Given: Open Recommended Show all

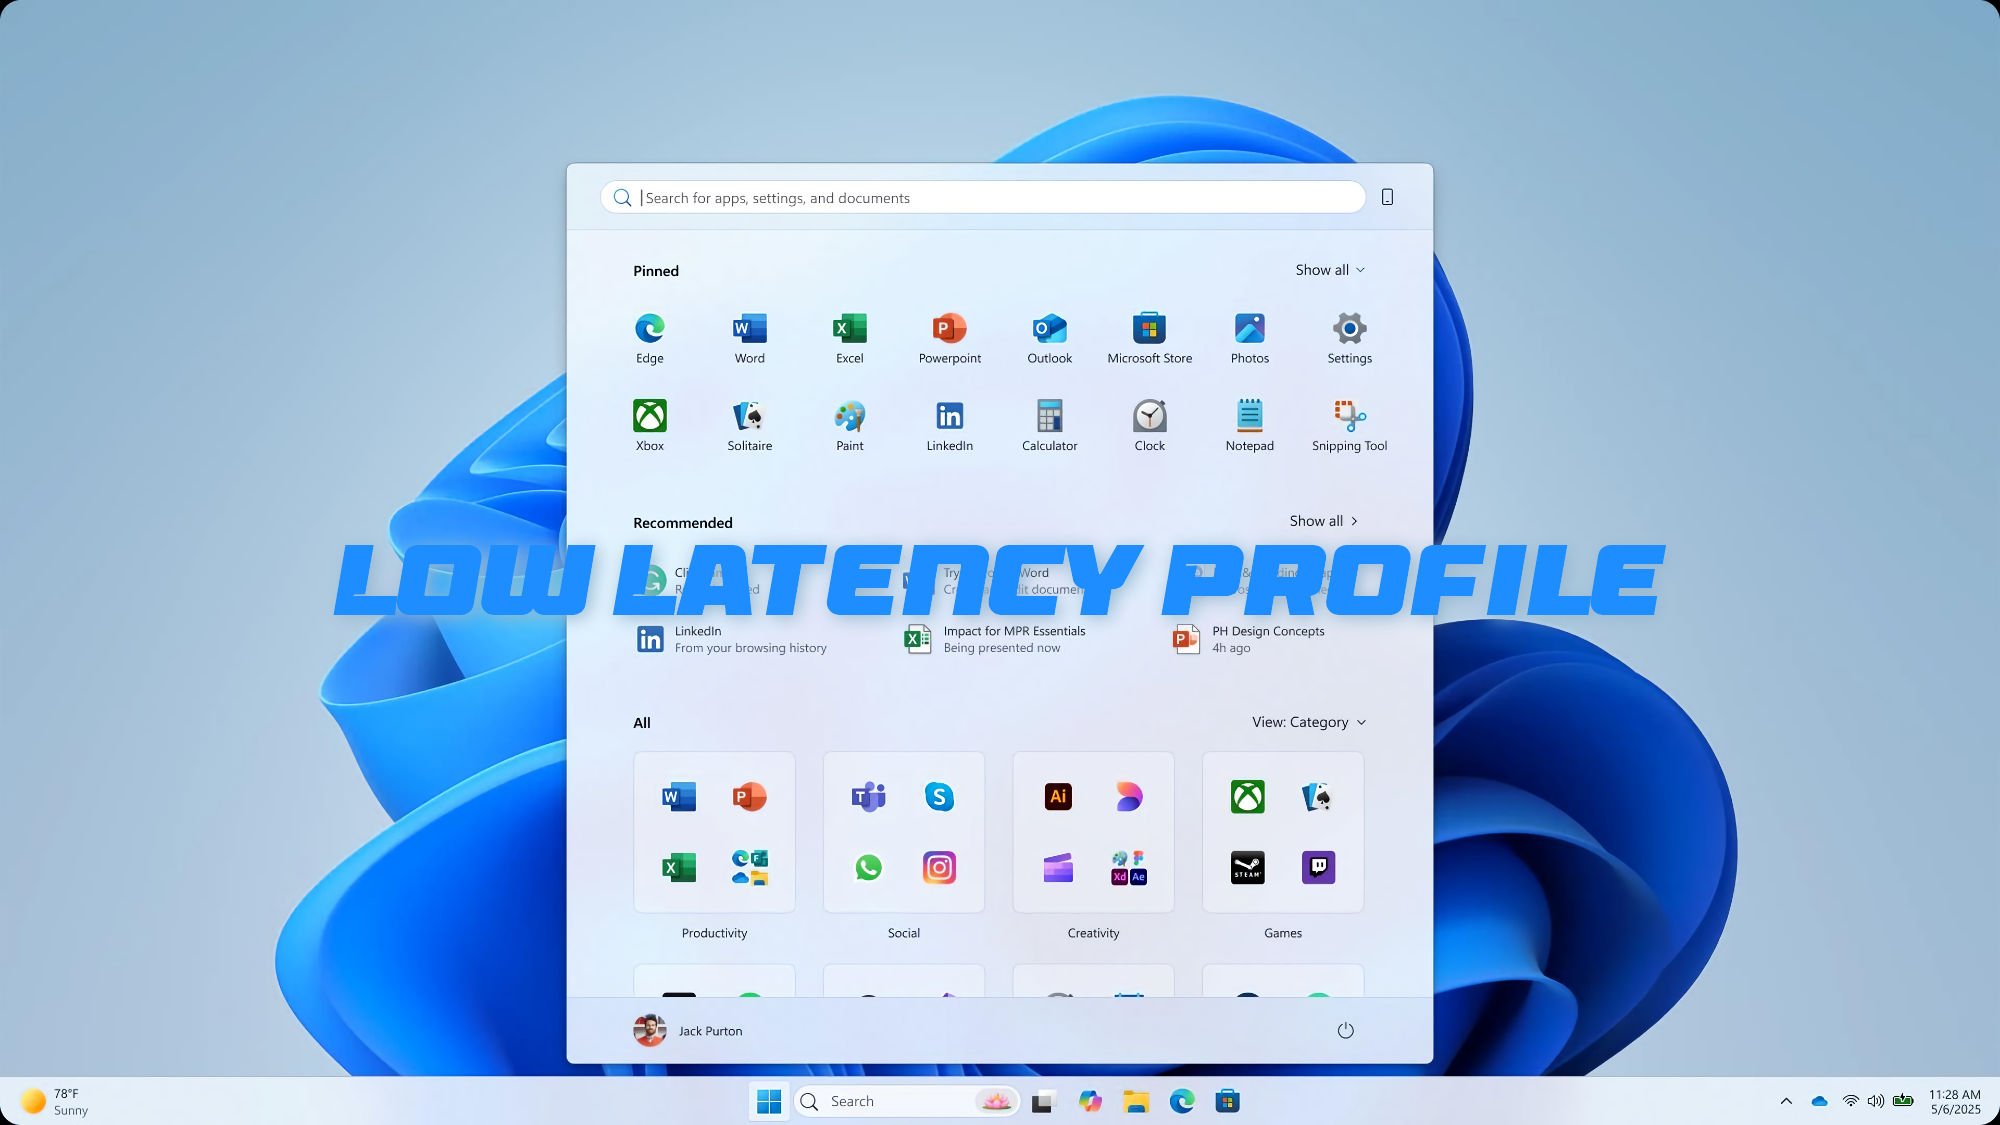Looking at the screenshot, I should pyautogui.click(x=1324, y=521).
